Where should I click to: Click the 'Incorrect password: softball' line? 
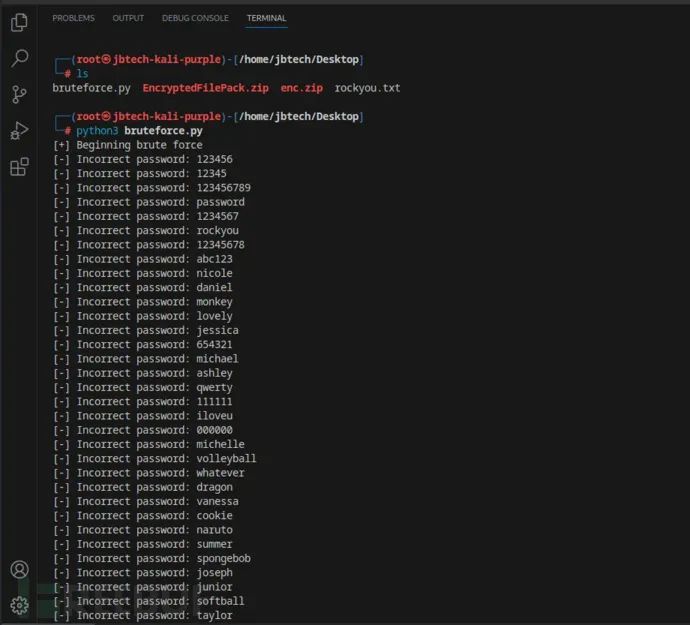pyautogui.click(x=149, y=601)
